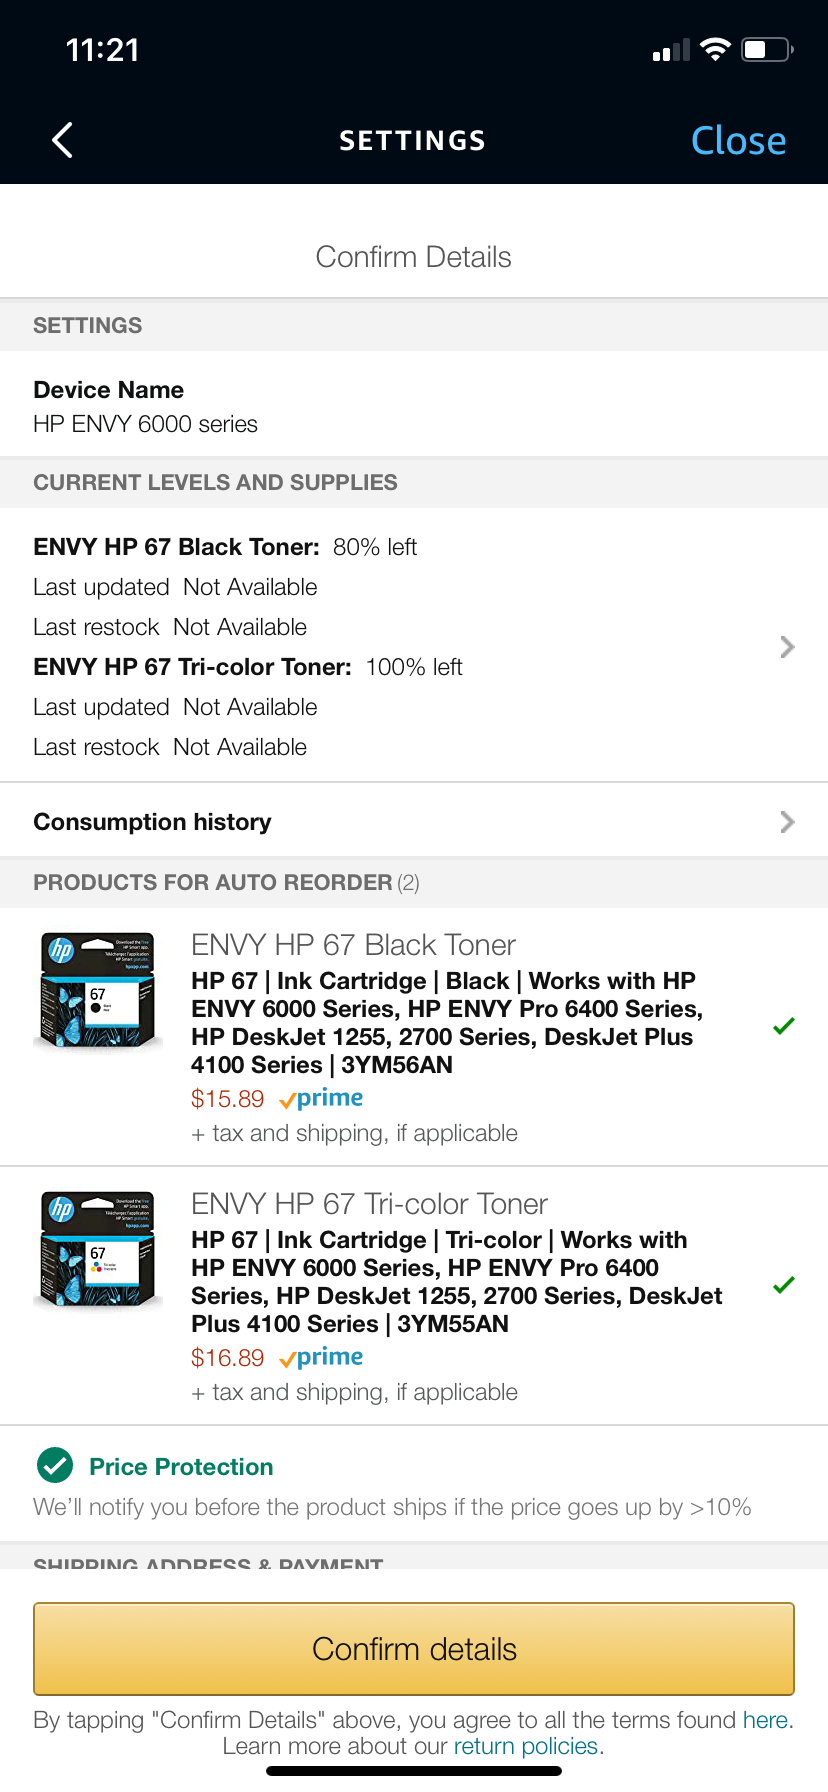Toggle auto reorder for ENVY HP 67 Black Toner
This screenshot has width=828, height=1792.
pos(783,1025)
